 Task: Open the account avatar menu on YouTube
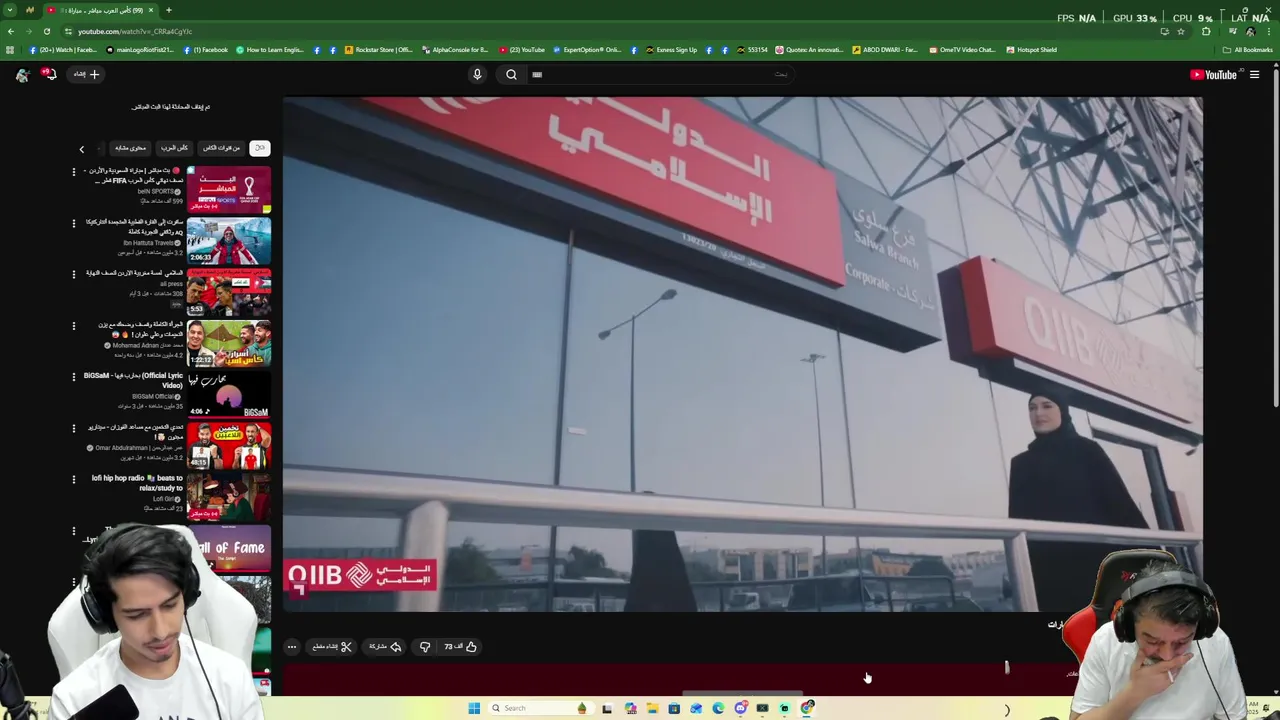[22, 75]
